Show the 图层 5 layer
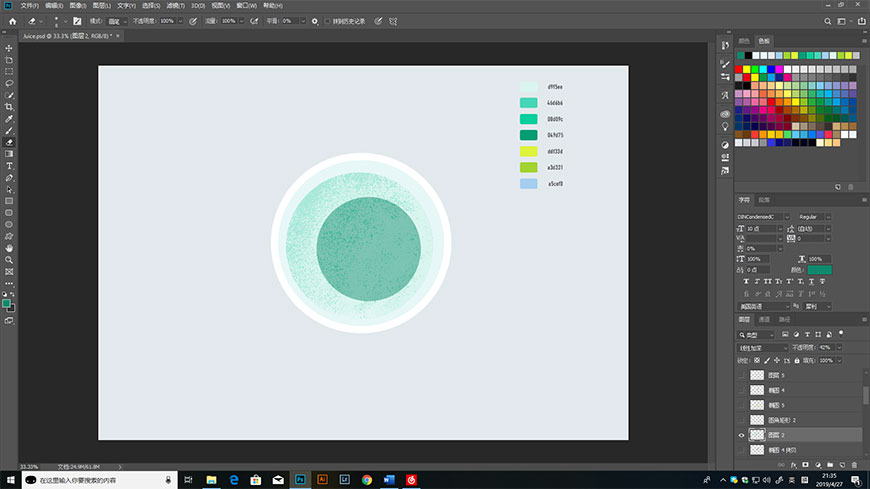This screenshot has height=489, width=870. pos(741,375)
